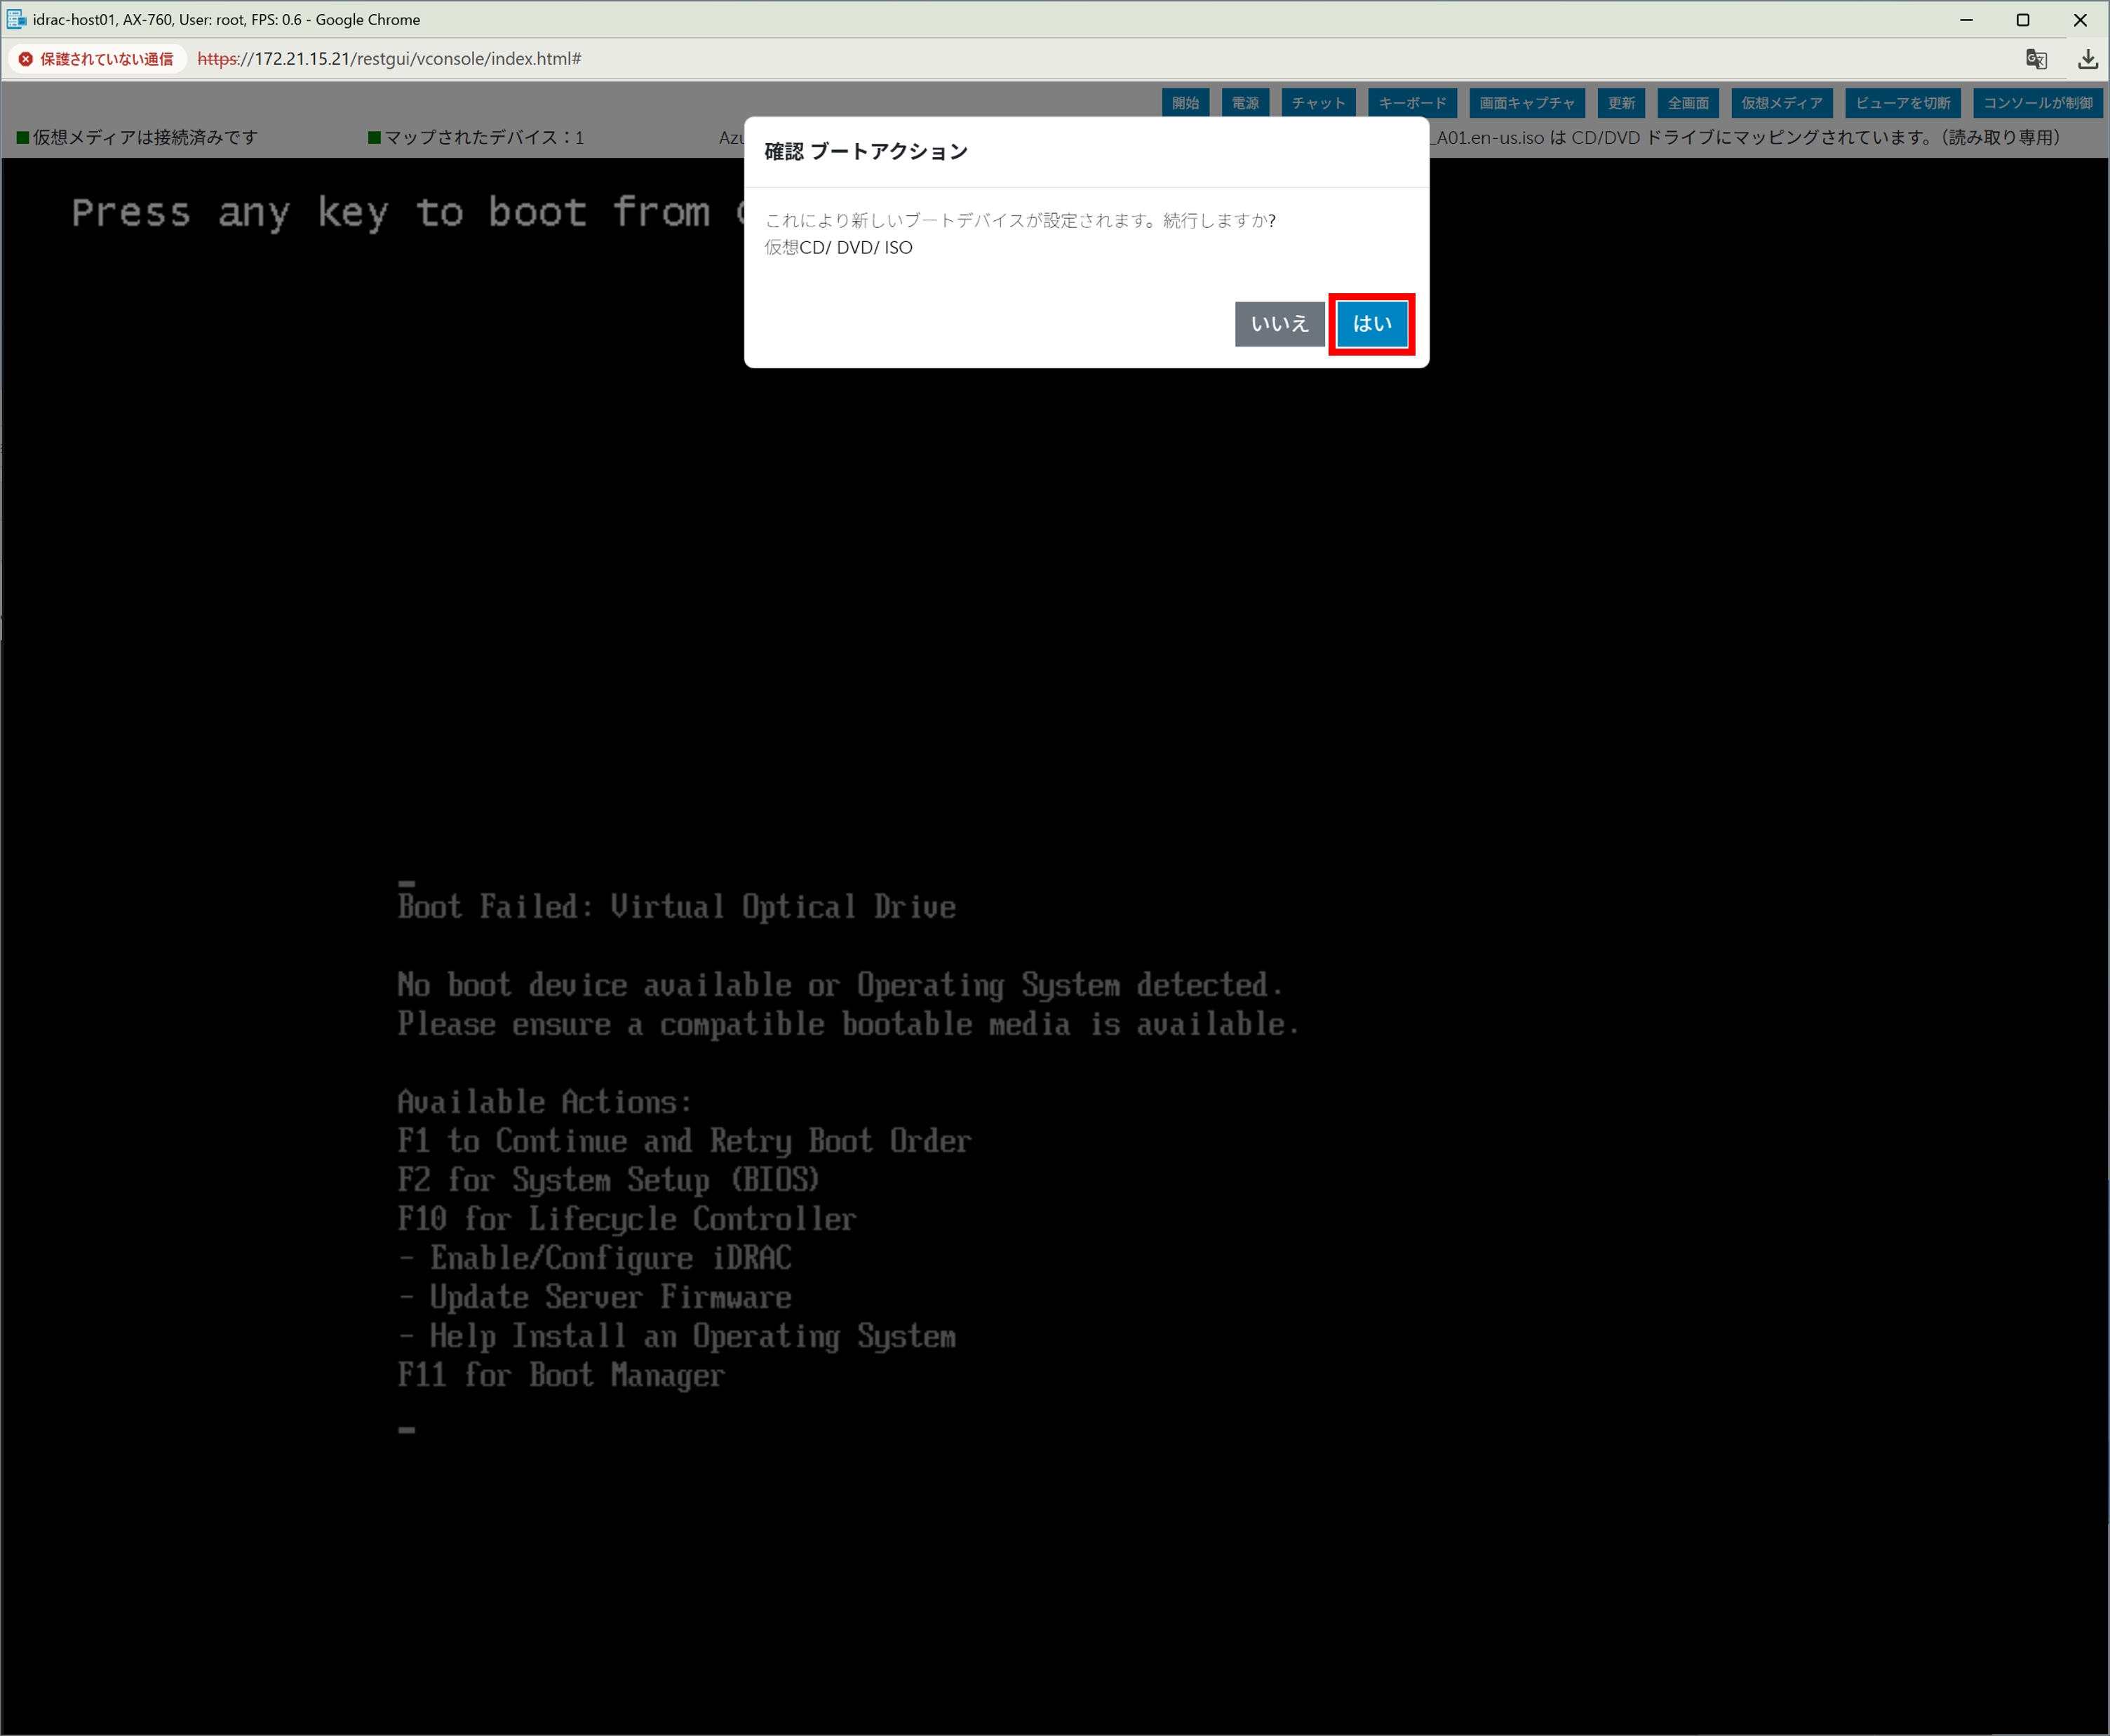Open the 電源 (Power) menu
This screenshot has height=1736, width=2110.
coord(1245,103)
